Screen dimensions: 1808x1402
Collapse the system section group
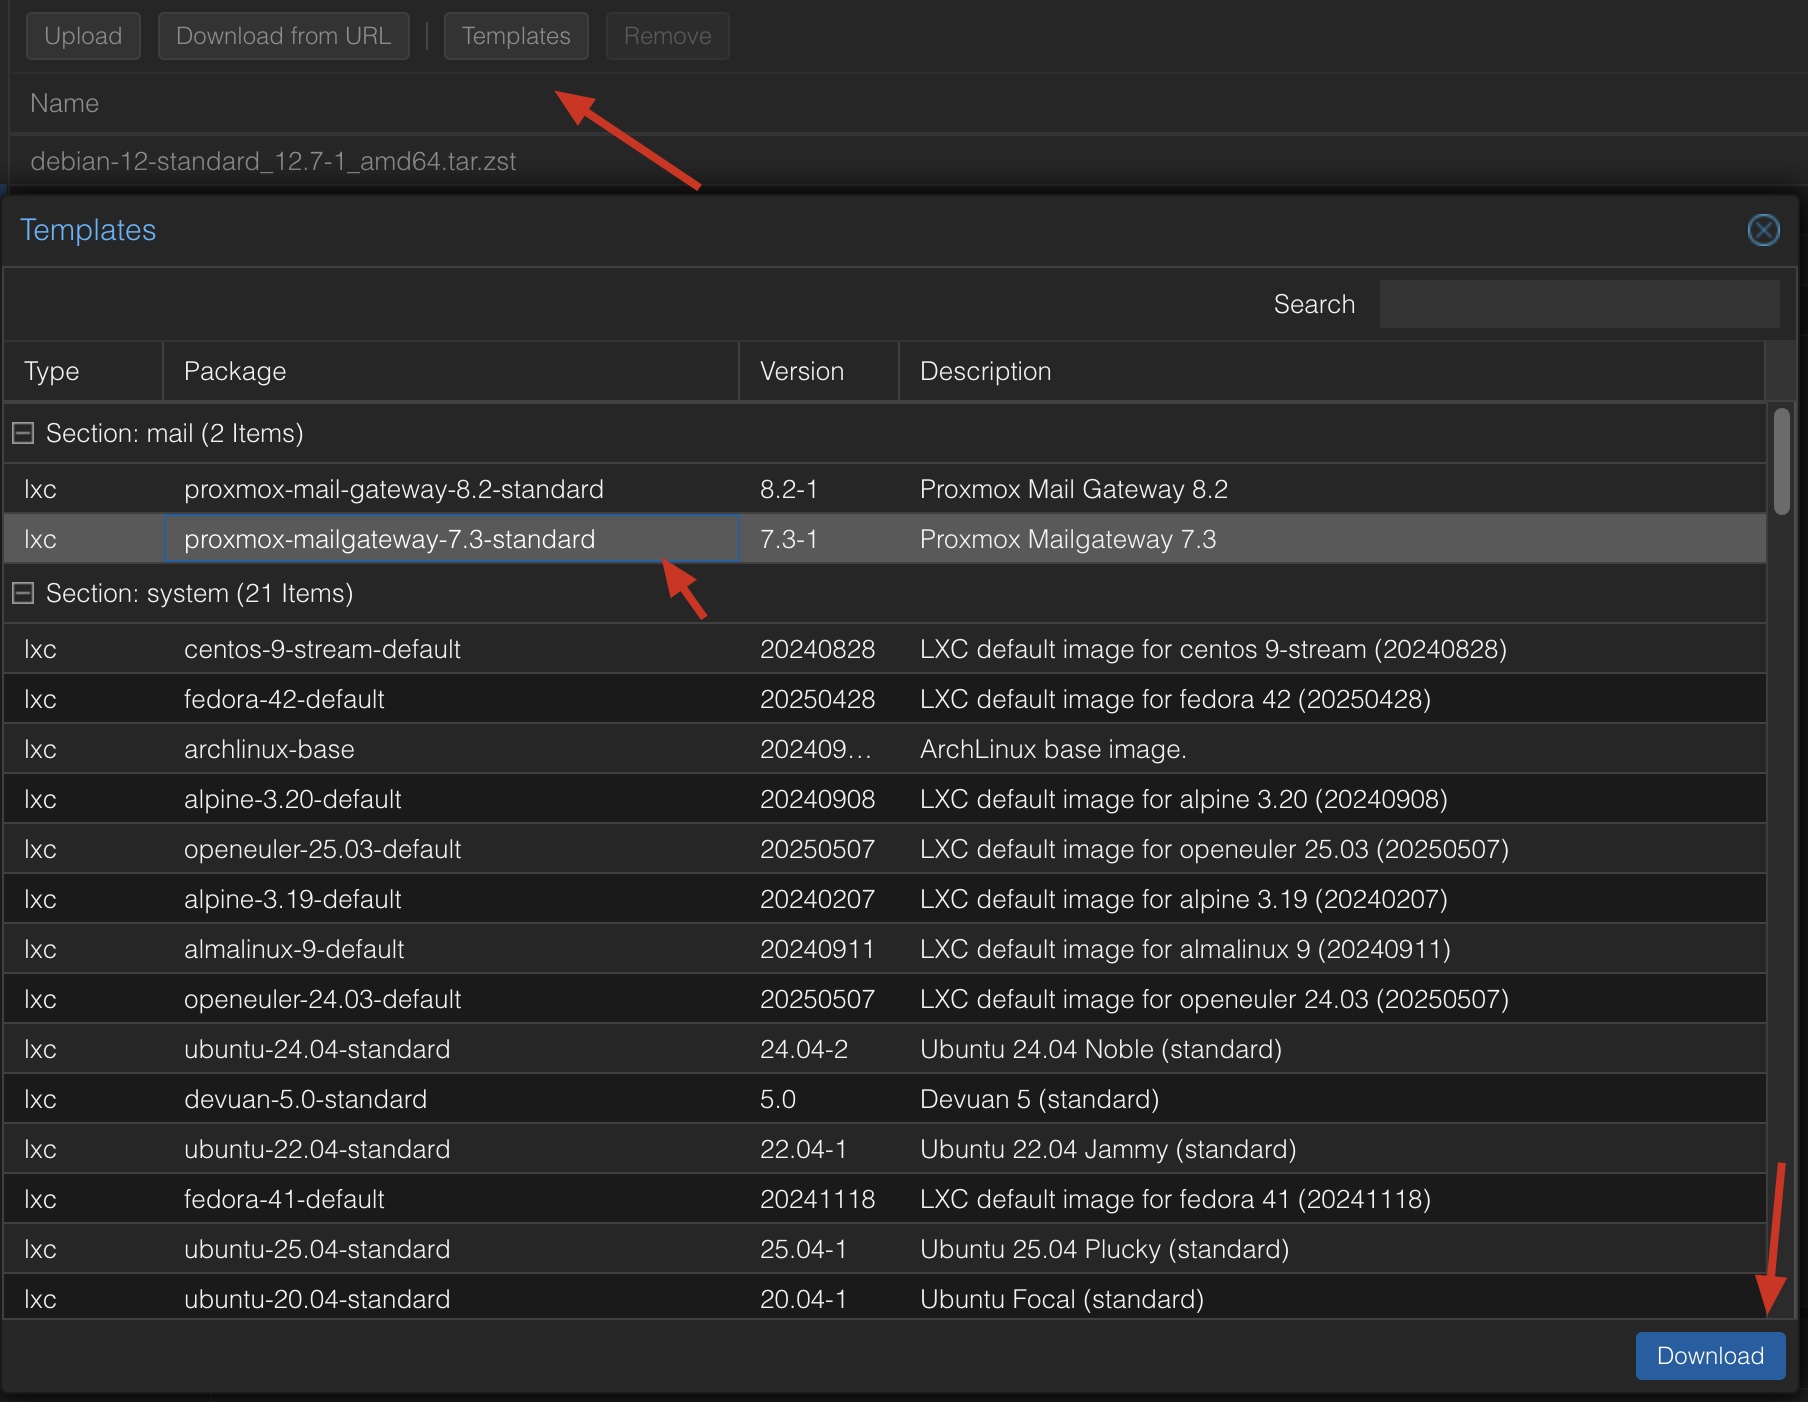point(23,593)
